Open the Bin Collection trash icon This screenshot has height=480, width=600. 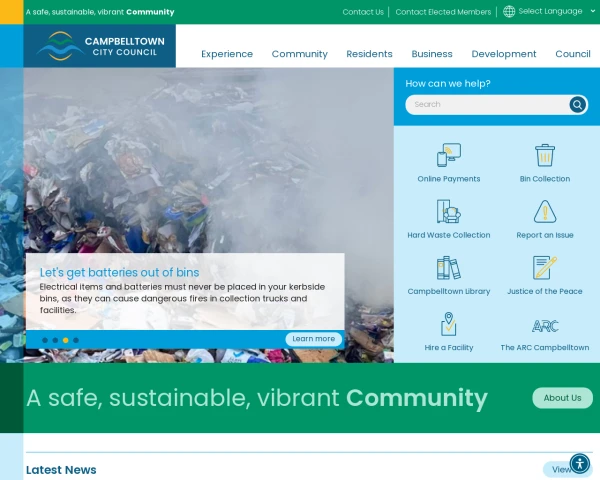tap(545, 155)
